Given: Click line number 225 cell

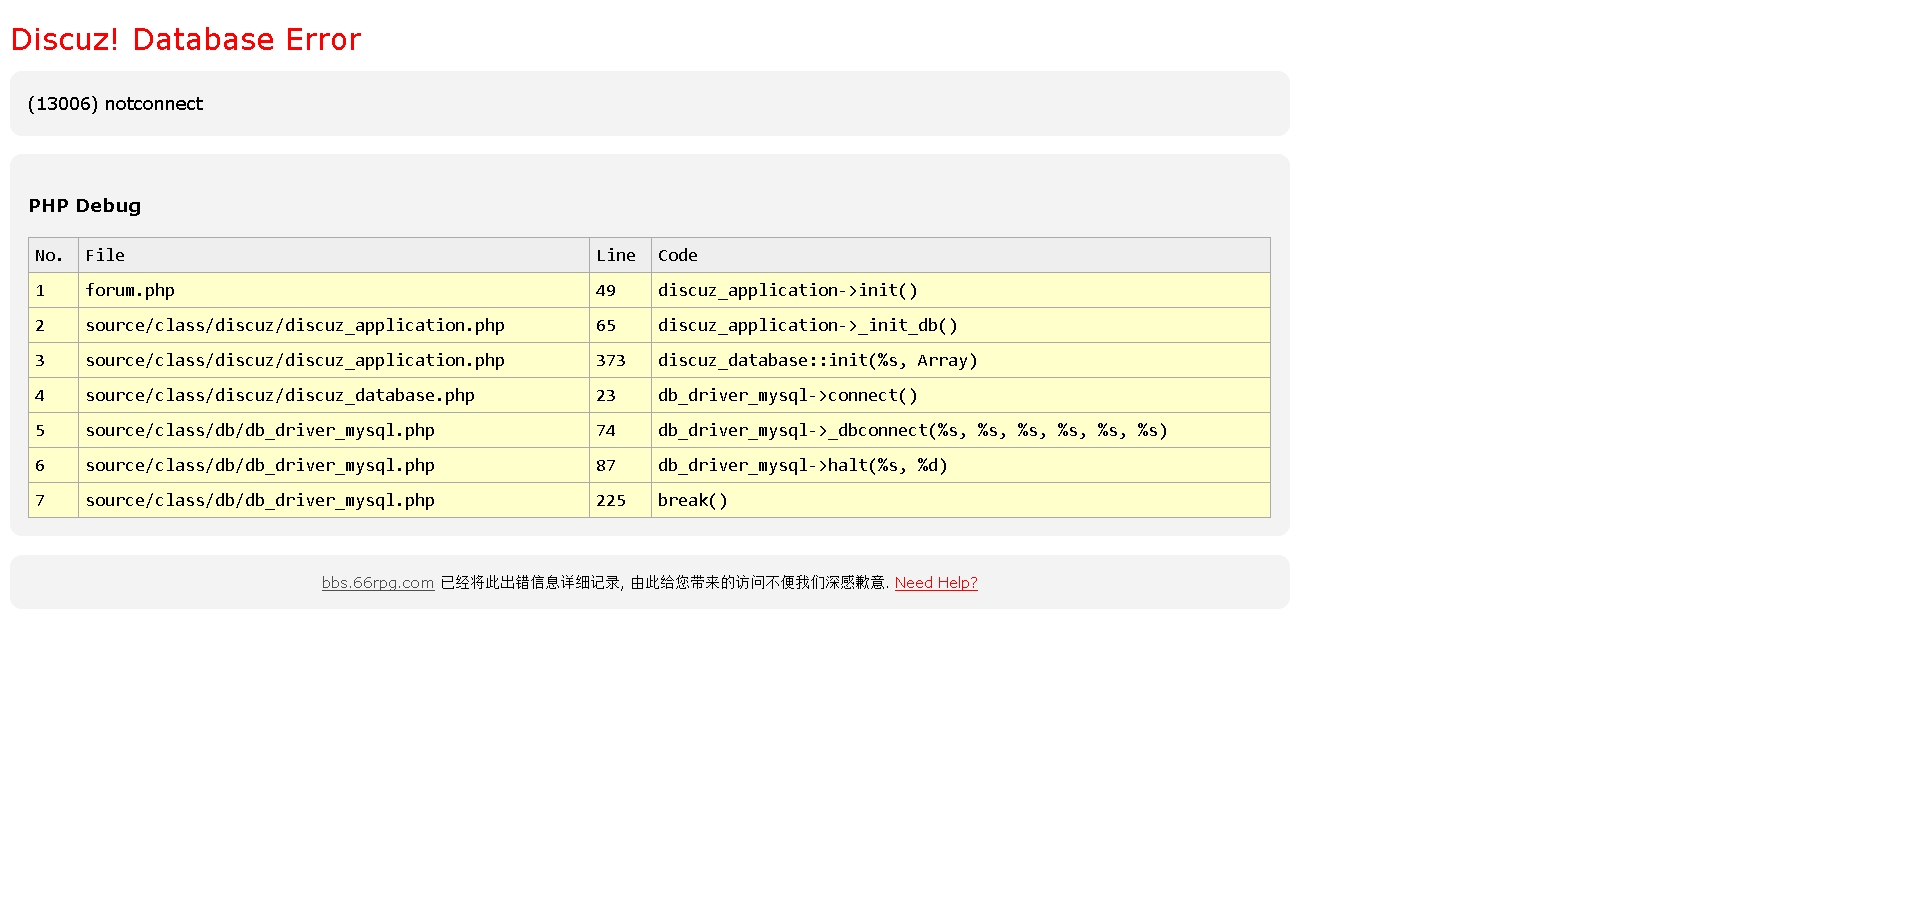Looking at the screenshot, I should coord(620,500).
